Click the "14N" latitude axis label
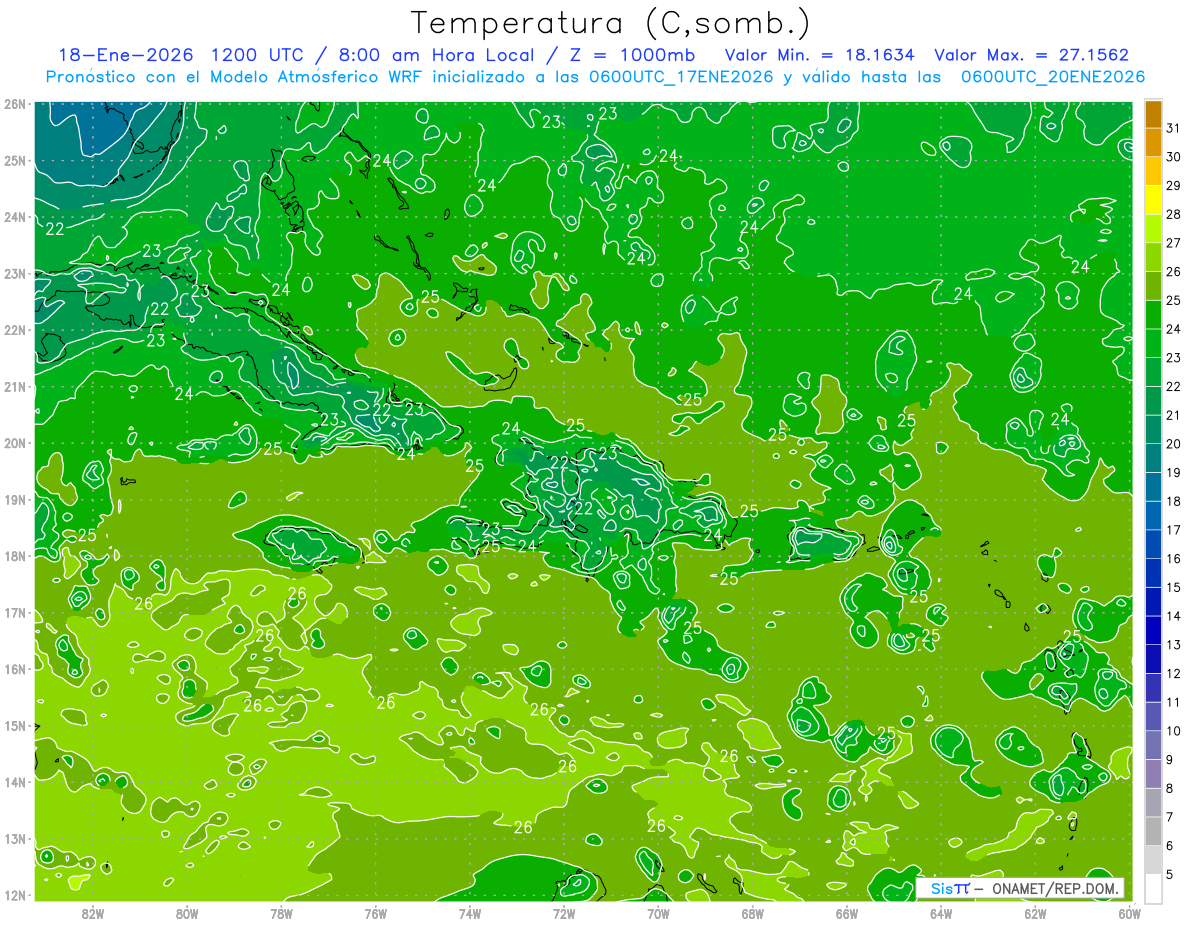 click(x=15, y=782)
